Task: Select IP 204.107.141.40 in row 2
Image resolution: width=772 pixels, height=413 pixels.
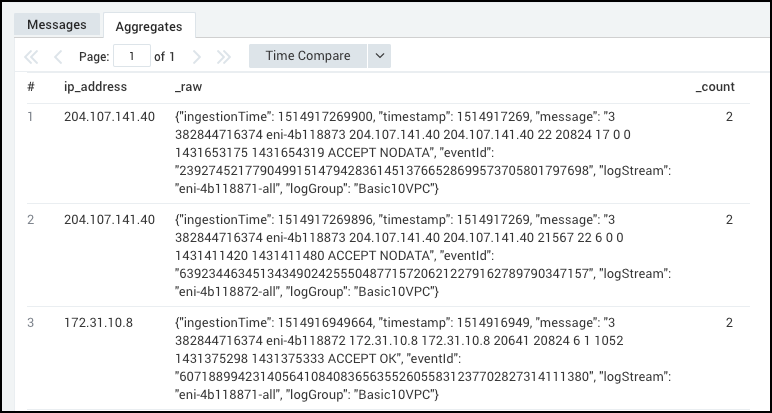Action: pyautogui.click(x=109, y=219)
